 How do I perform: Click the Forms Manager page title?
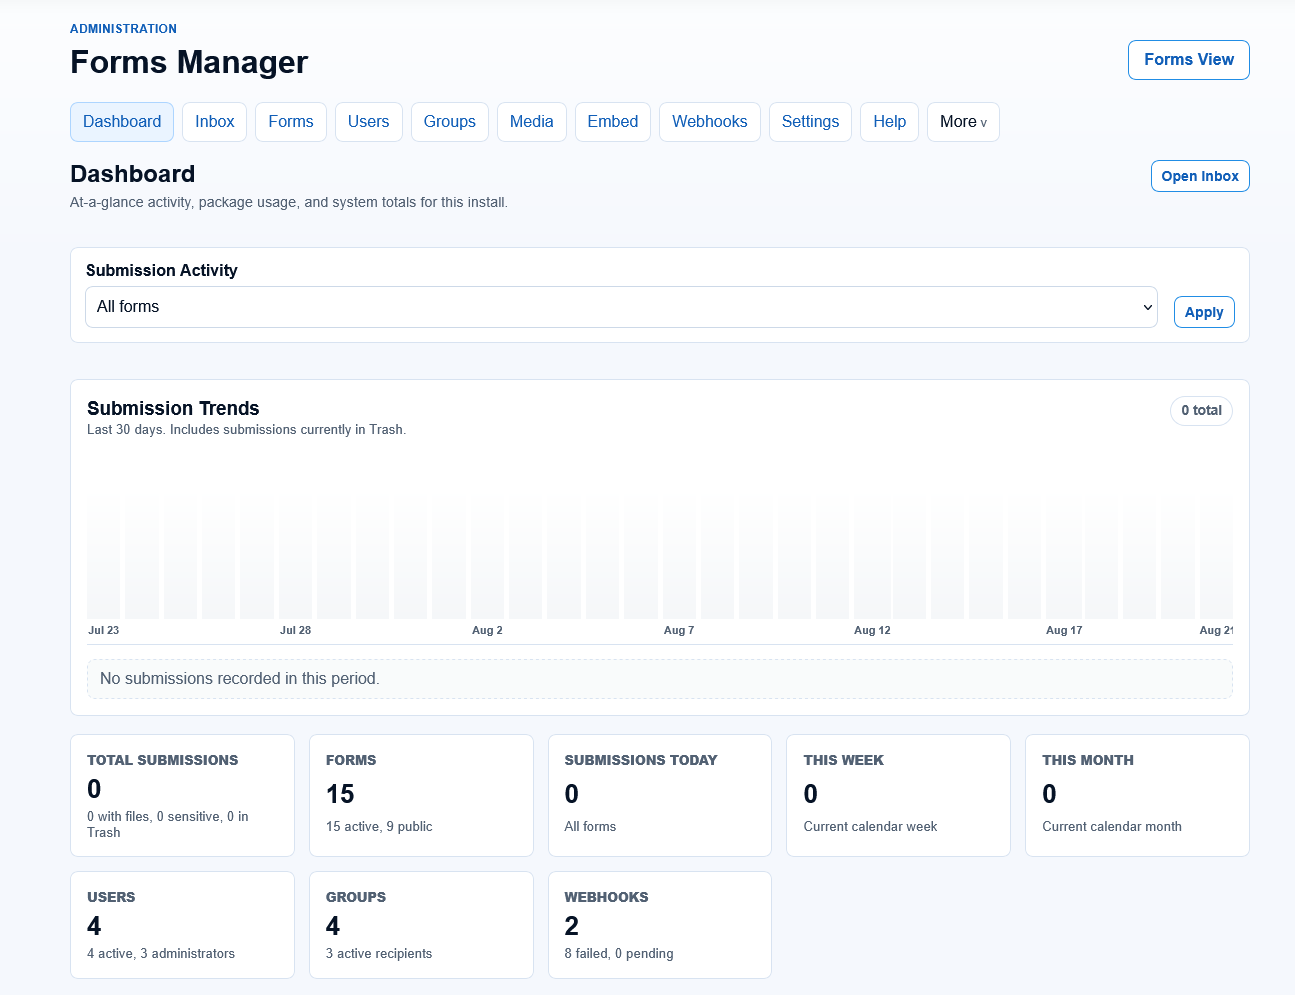pyautogui.click(x=189, y=62)
